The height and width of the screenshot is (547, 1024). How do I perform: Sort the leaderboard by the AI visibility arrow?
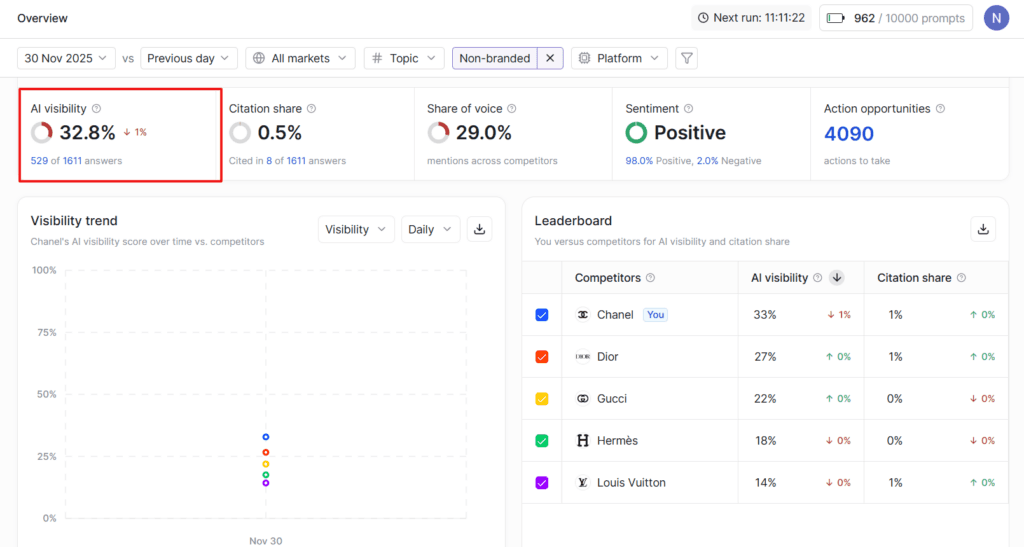[837, 277]
